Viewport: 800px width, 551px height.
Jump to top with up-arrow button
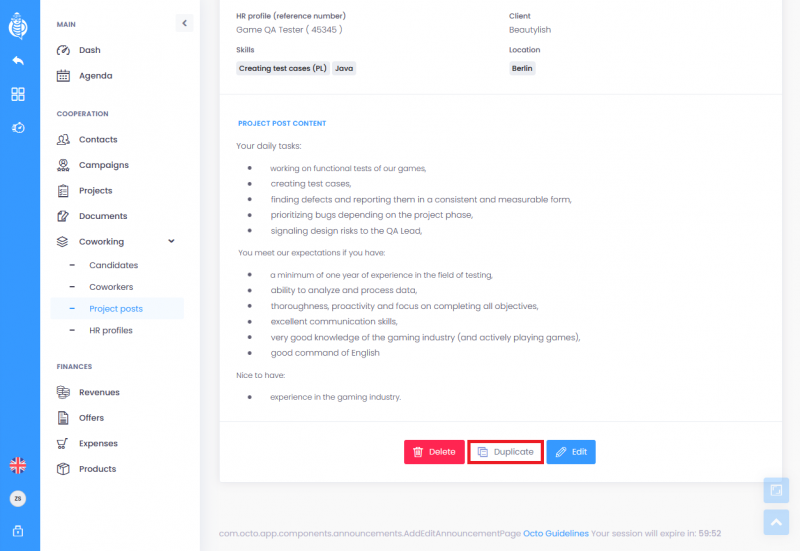click(x=776, y=522)
